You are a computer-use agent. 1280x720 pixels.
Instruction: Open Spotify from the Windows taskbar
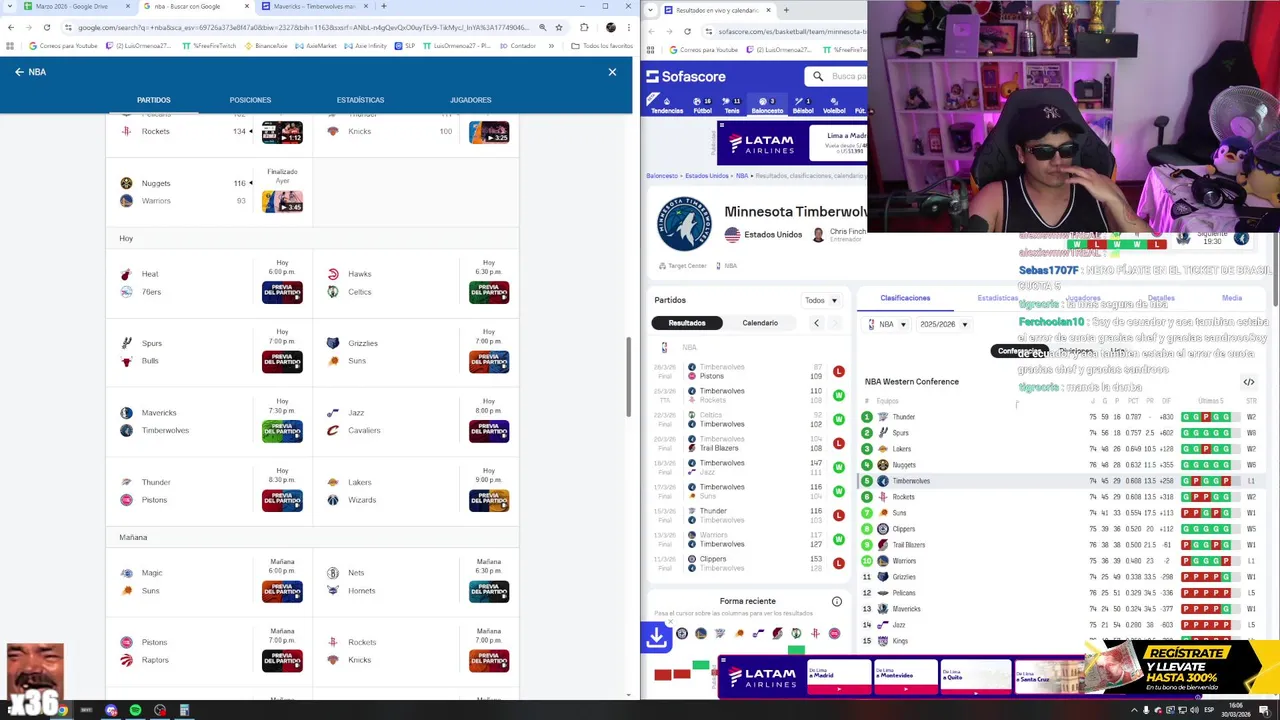(x=135, y=710)
